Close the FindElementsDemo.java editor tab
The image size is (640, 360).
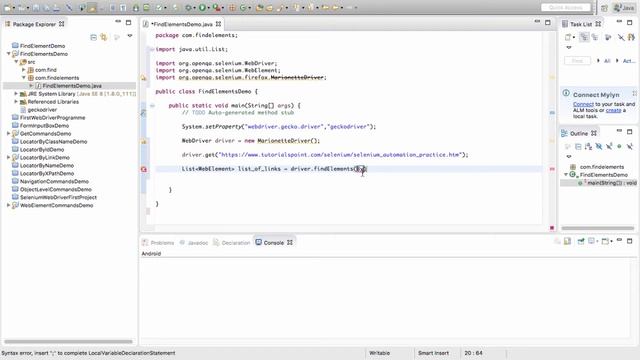click(x=218, y=24)
